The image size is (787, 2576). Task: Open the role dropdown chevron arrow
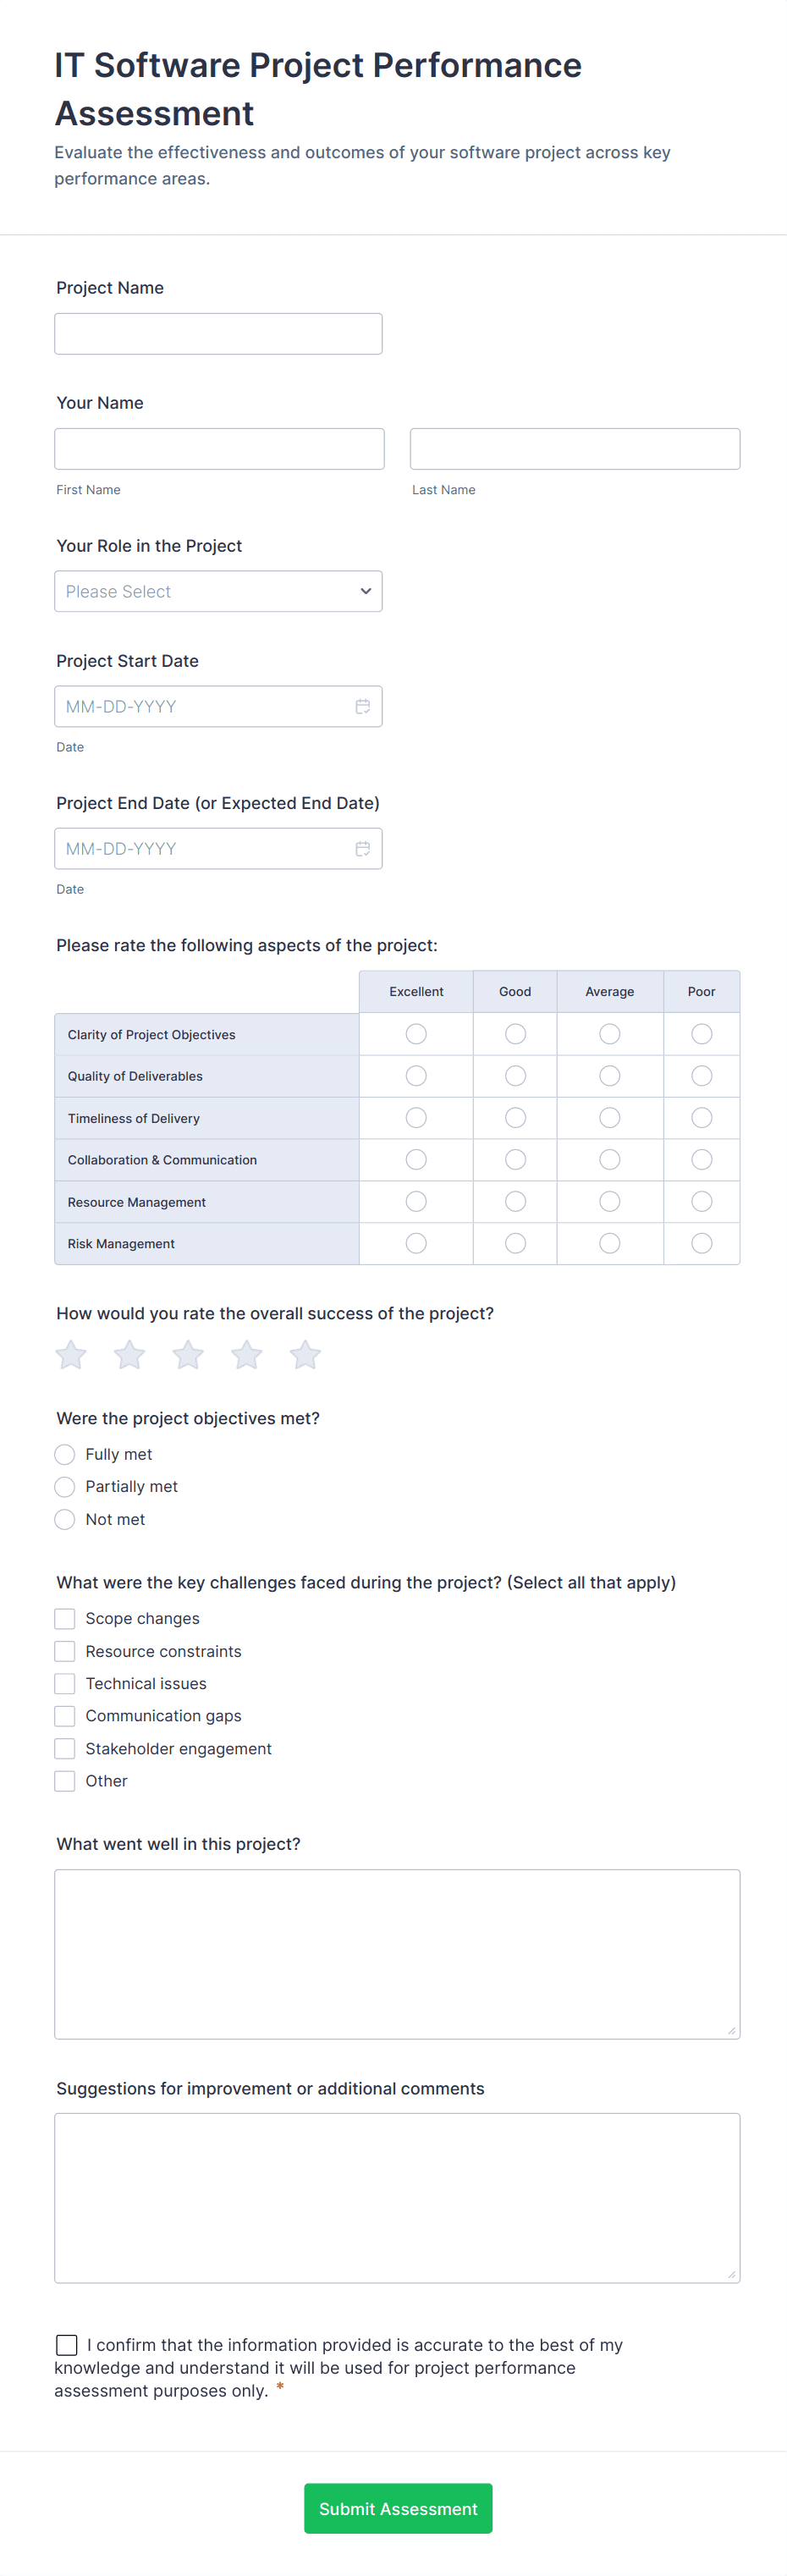click(365, 591)
